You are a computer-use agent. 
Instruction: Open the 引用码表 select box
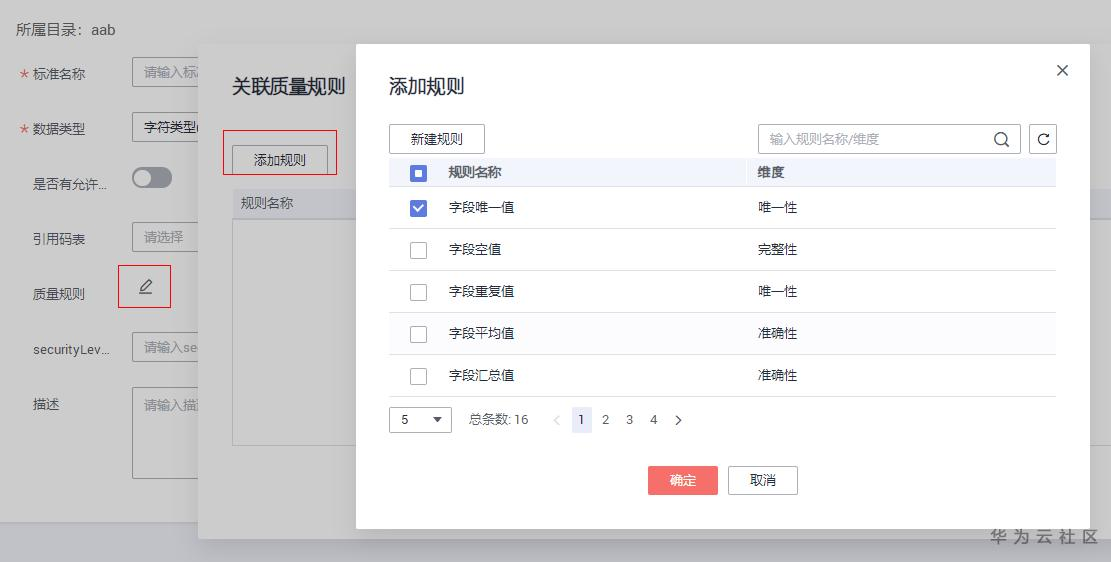click(165, 237)
